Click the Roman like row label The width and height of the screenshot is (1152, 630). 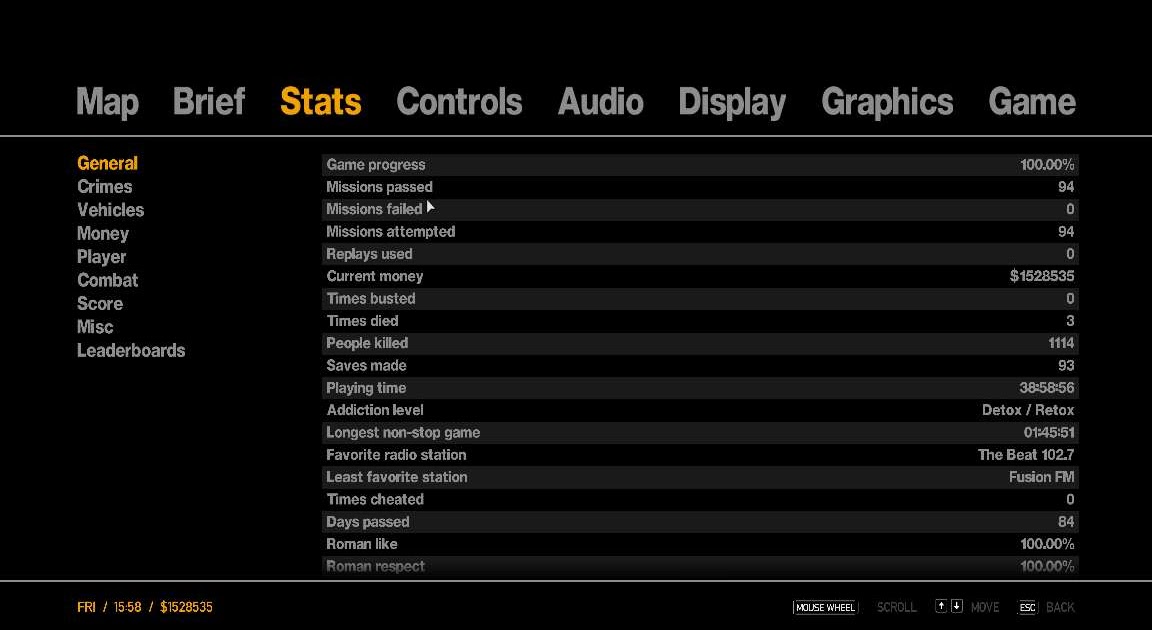pos(361,544)
